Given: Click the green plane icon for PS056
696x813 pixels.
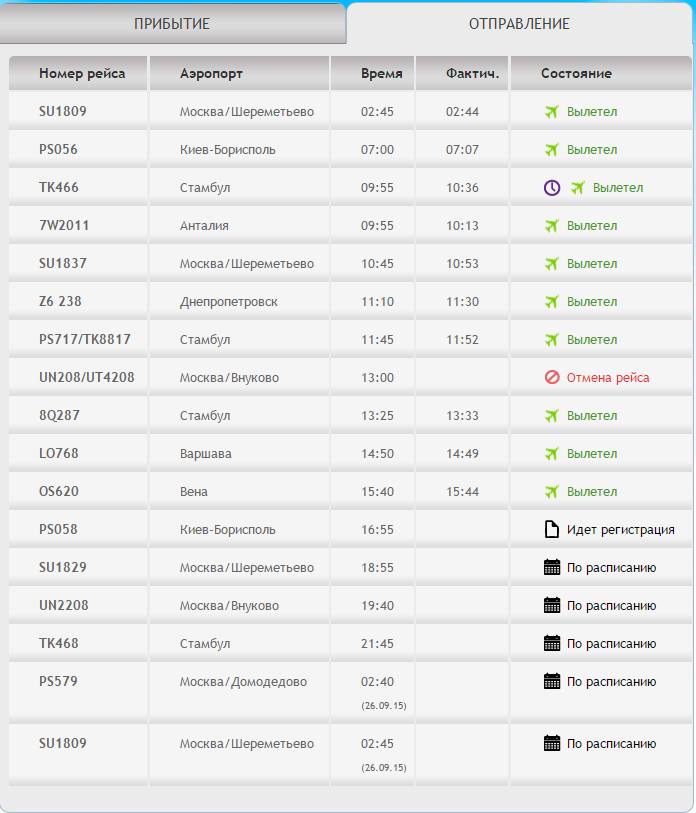Looking at the screenshot, I should tap(552, 150).
